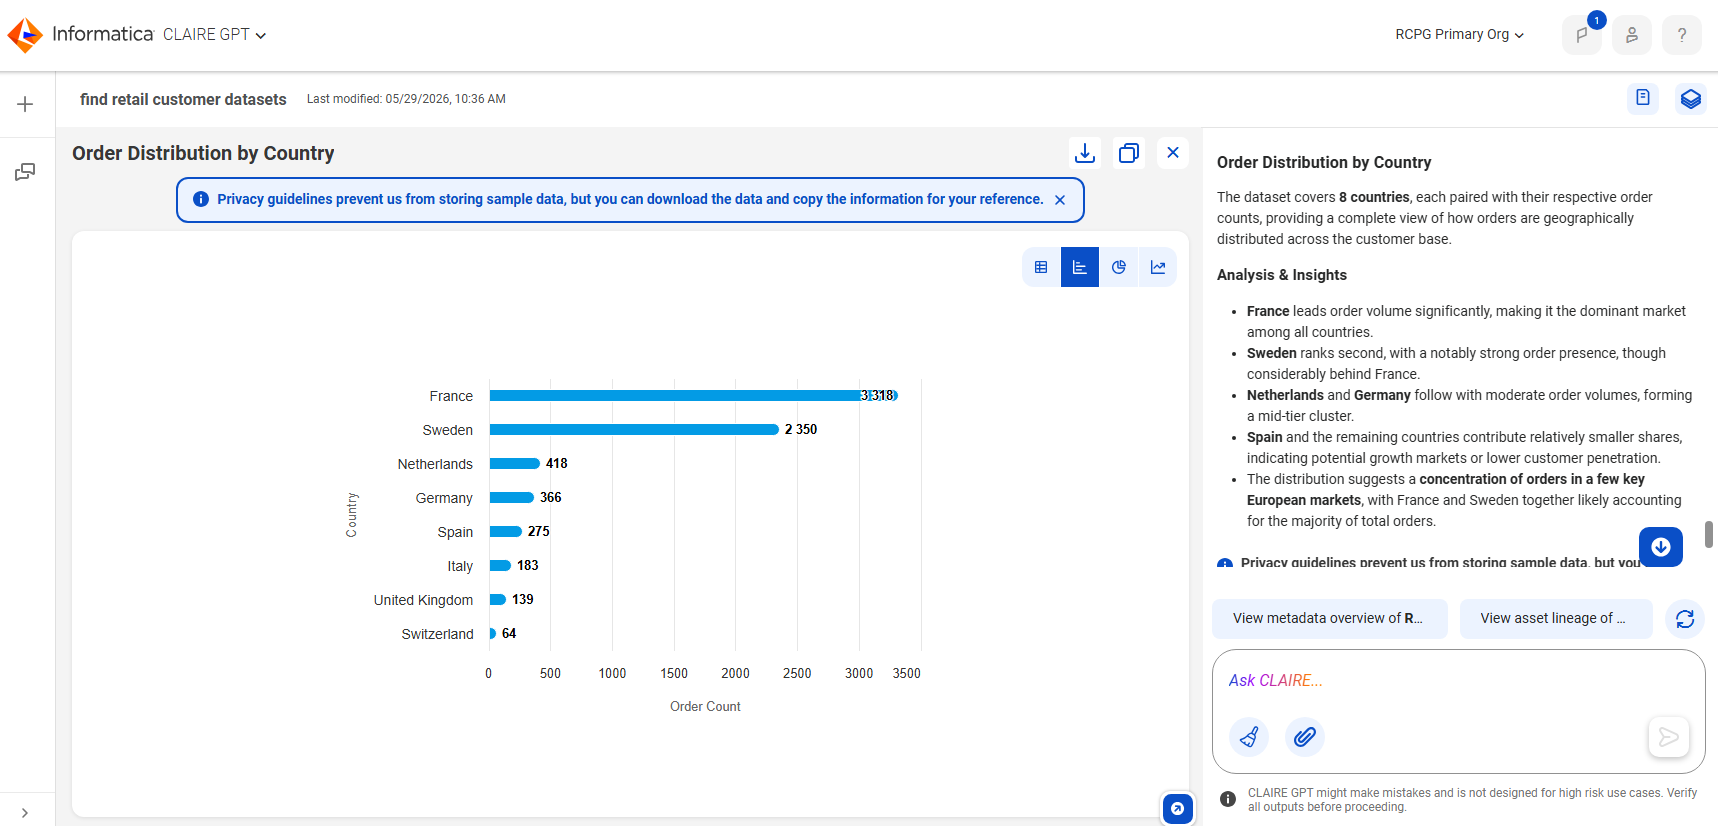Copy the chart information icon
The image size is (1718, 826).
tap(1129, 153)
